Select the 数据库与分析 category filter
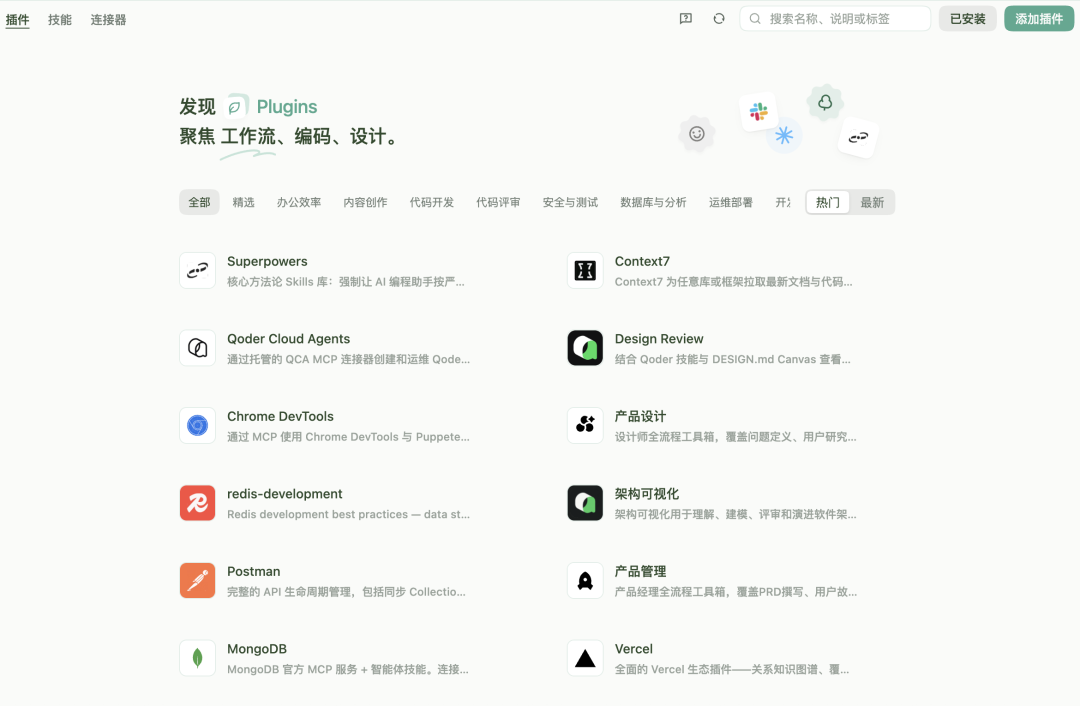Viewport: 1080px width, 706px height. [653, 203]
